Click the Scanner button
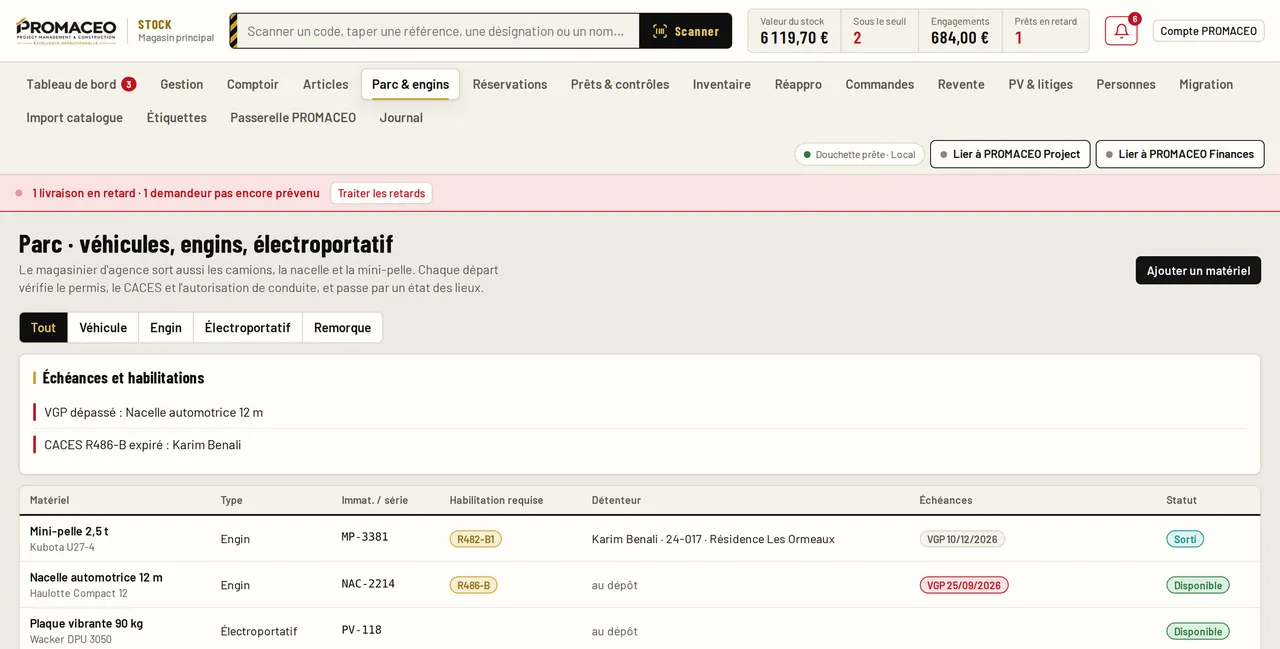The height and width of the screenshot is (649, 1280). [686, 31]
